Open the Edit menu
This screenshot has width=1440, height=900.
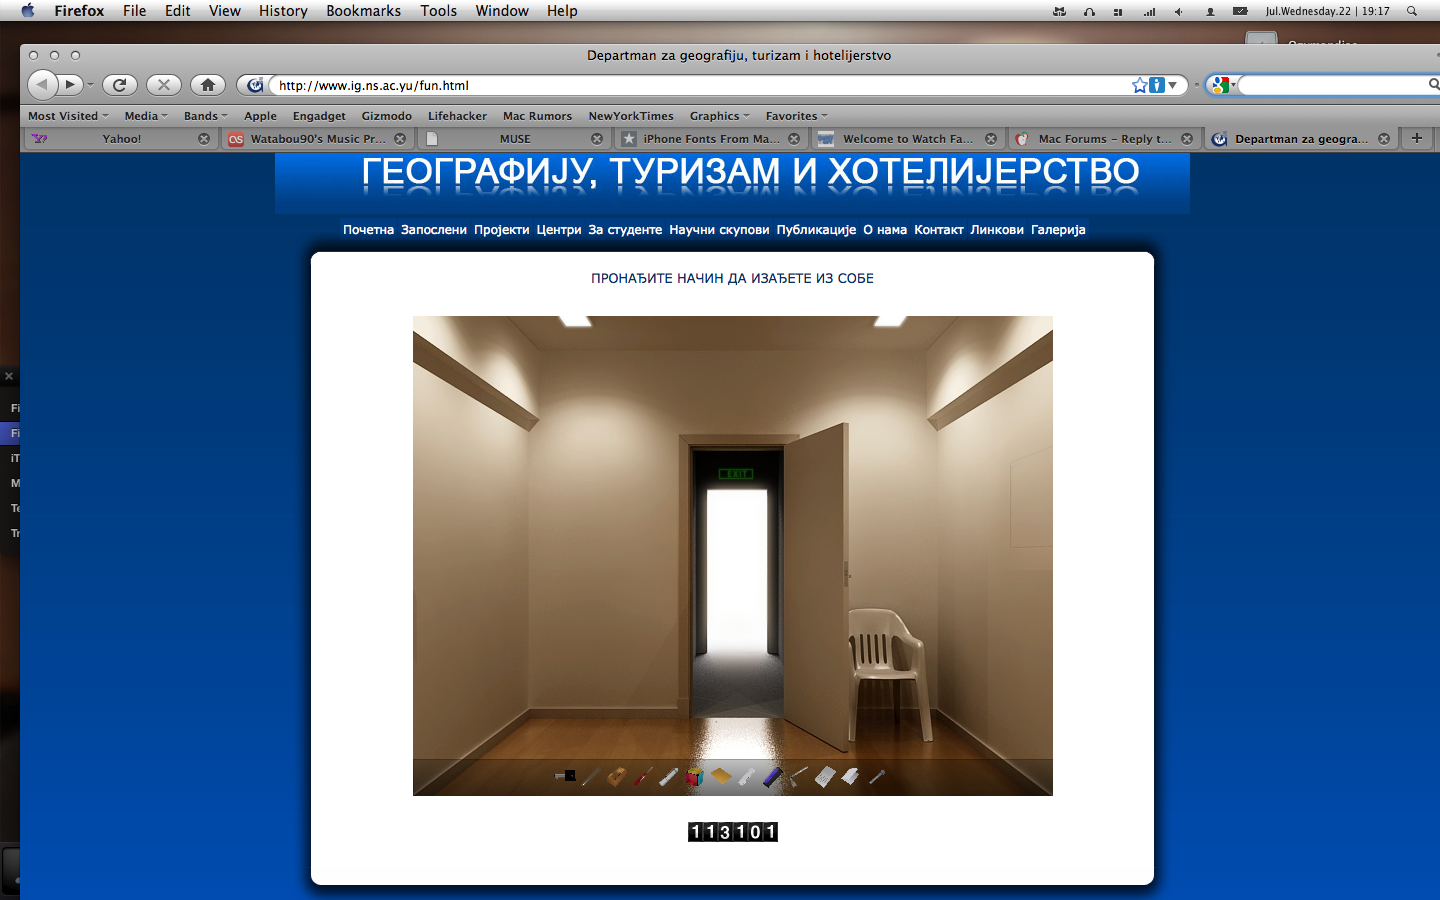pyautogui.click(x=178, y=11)
